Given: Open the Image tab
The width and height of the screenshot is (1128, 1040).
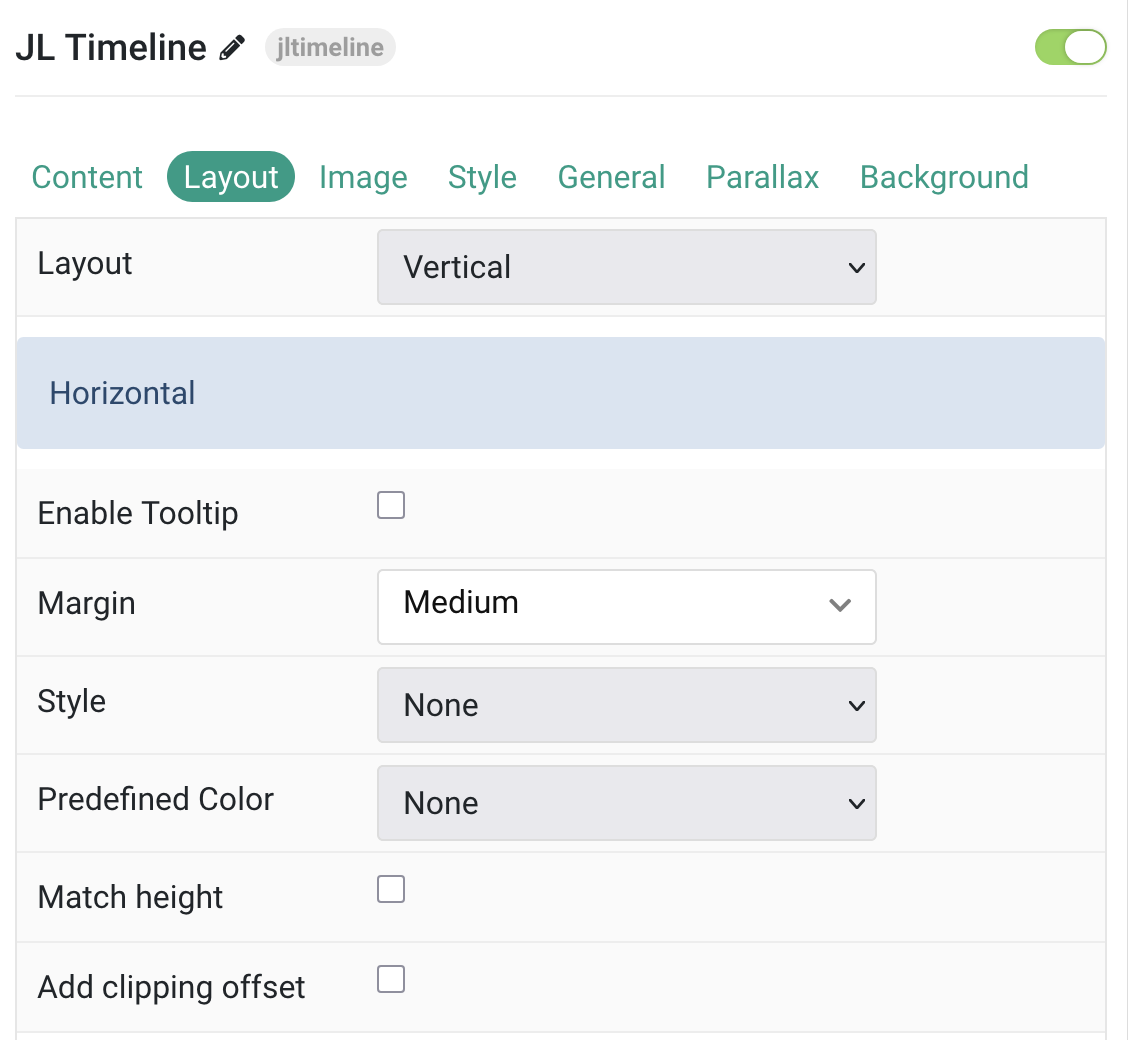Looking at the screenshot, I should (363, 177).
